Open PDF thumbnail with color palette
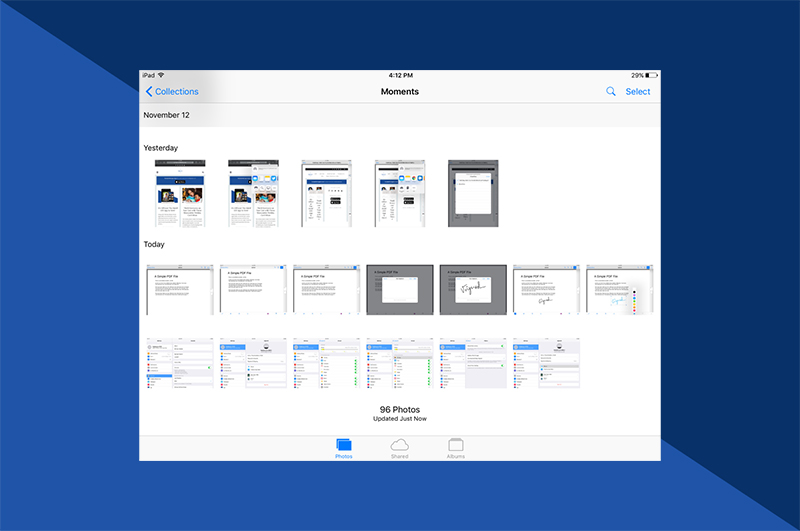 tap(620, 290)
